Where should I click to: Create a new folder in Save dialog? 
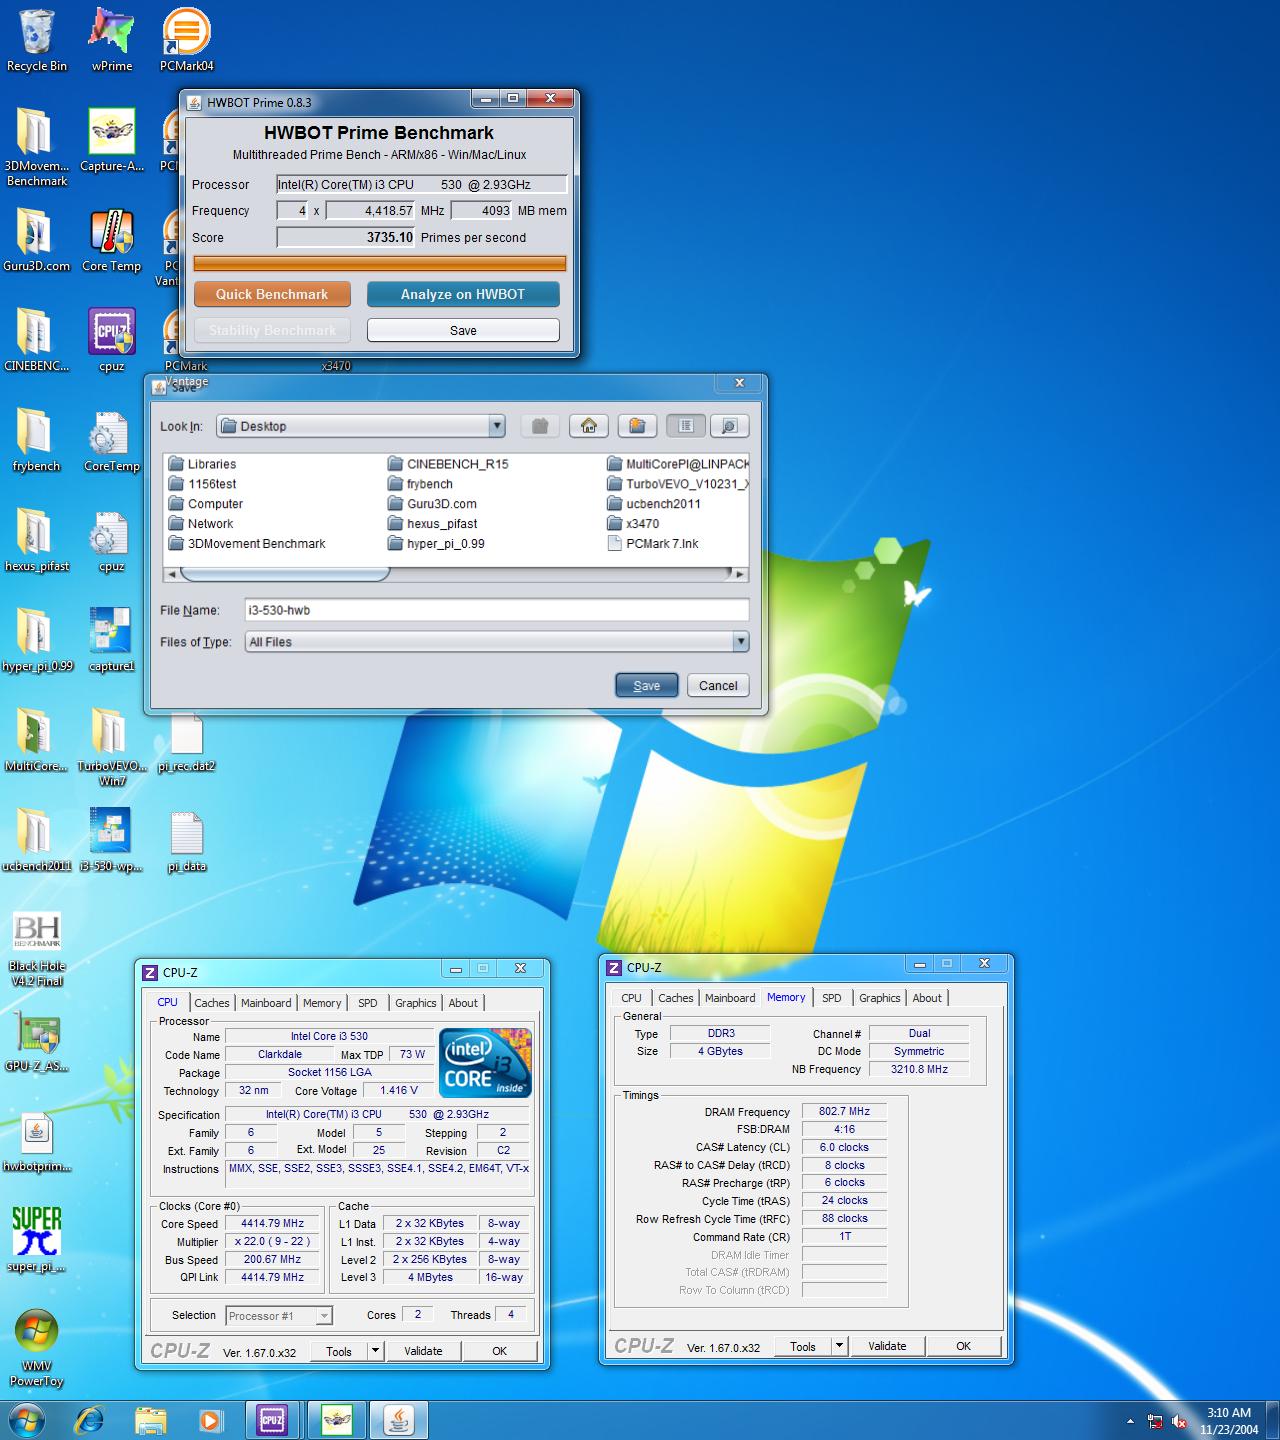coord(637,426)
